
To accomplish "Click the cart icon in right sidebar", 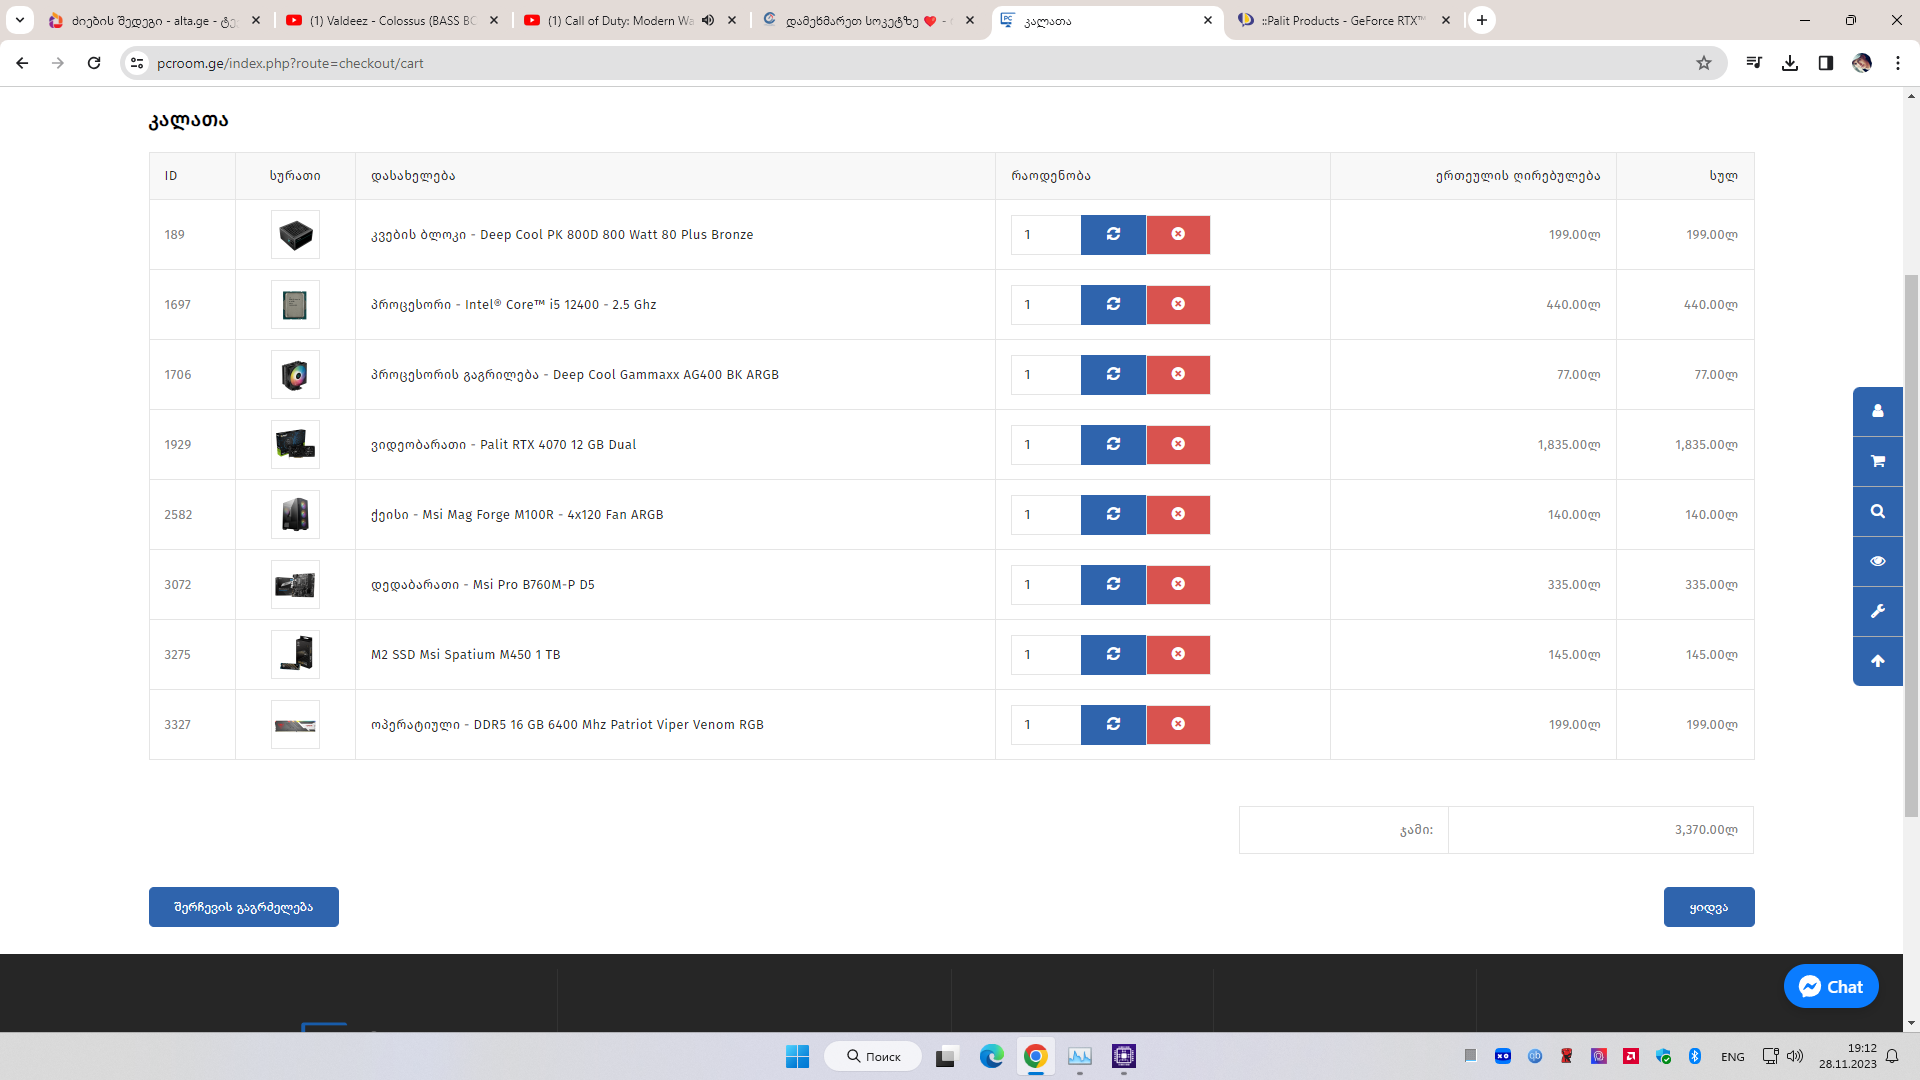I will point(1878,461).
